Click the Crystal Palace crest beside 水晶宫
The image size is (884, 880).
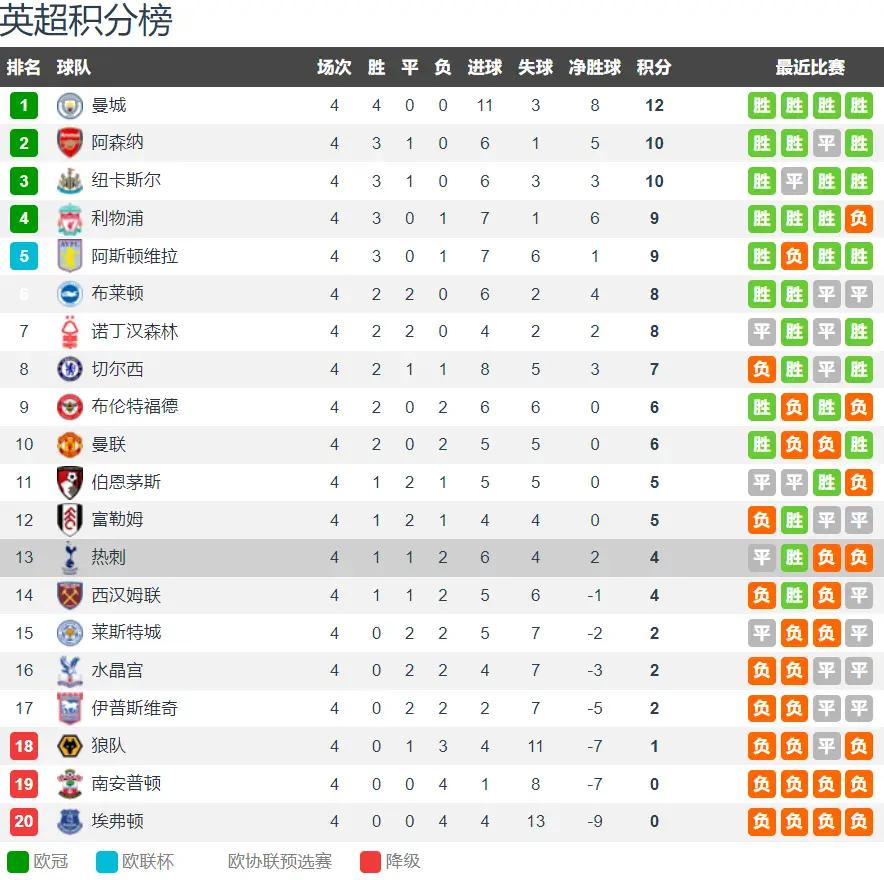pyautogui.click(x=70, y=671)
